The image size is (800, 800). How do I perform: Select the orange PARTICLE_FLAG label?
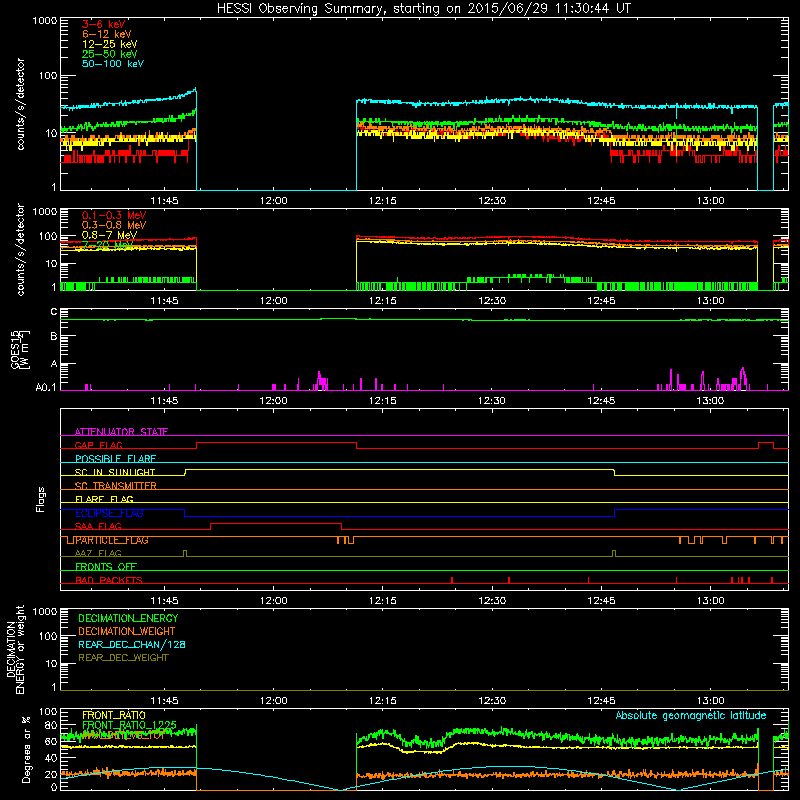click(112, 540)
